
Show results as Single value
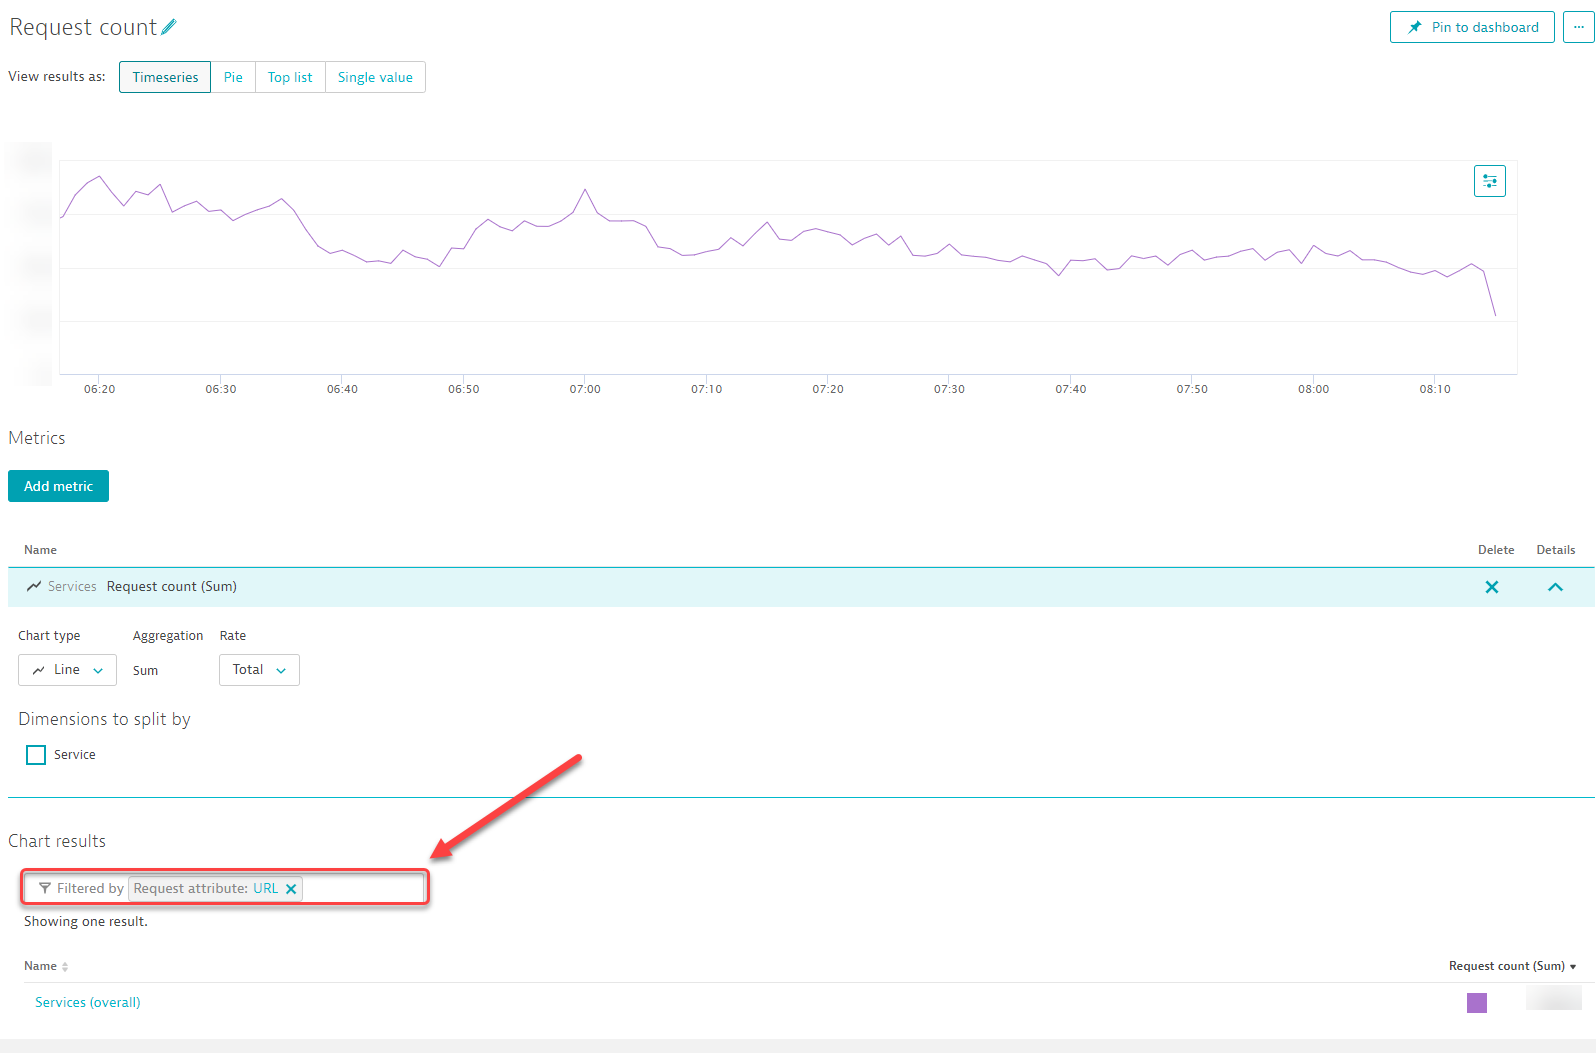tap(375, 77)
